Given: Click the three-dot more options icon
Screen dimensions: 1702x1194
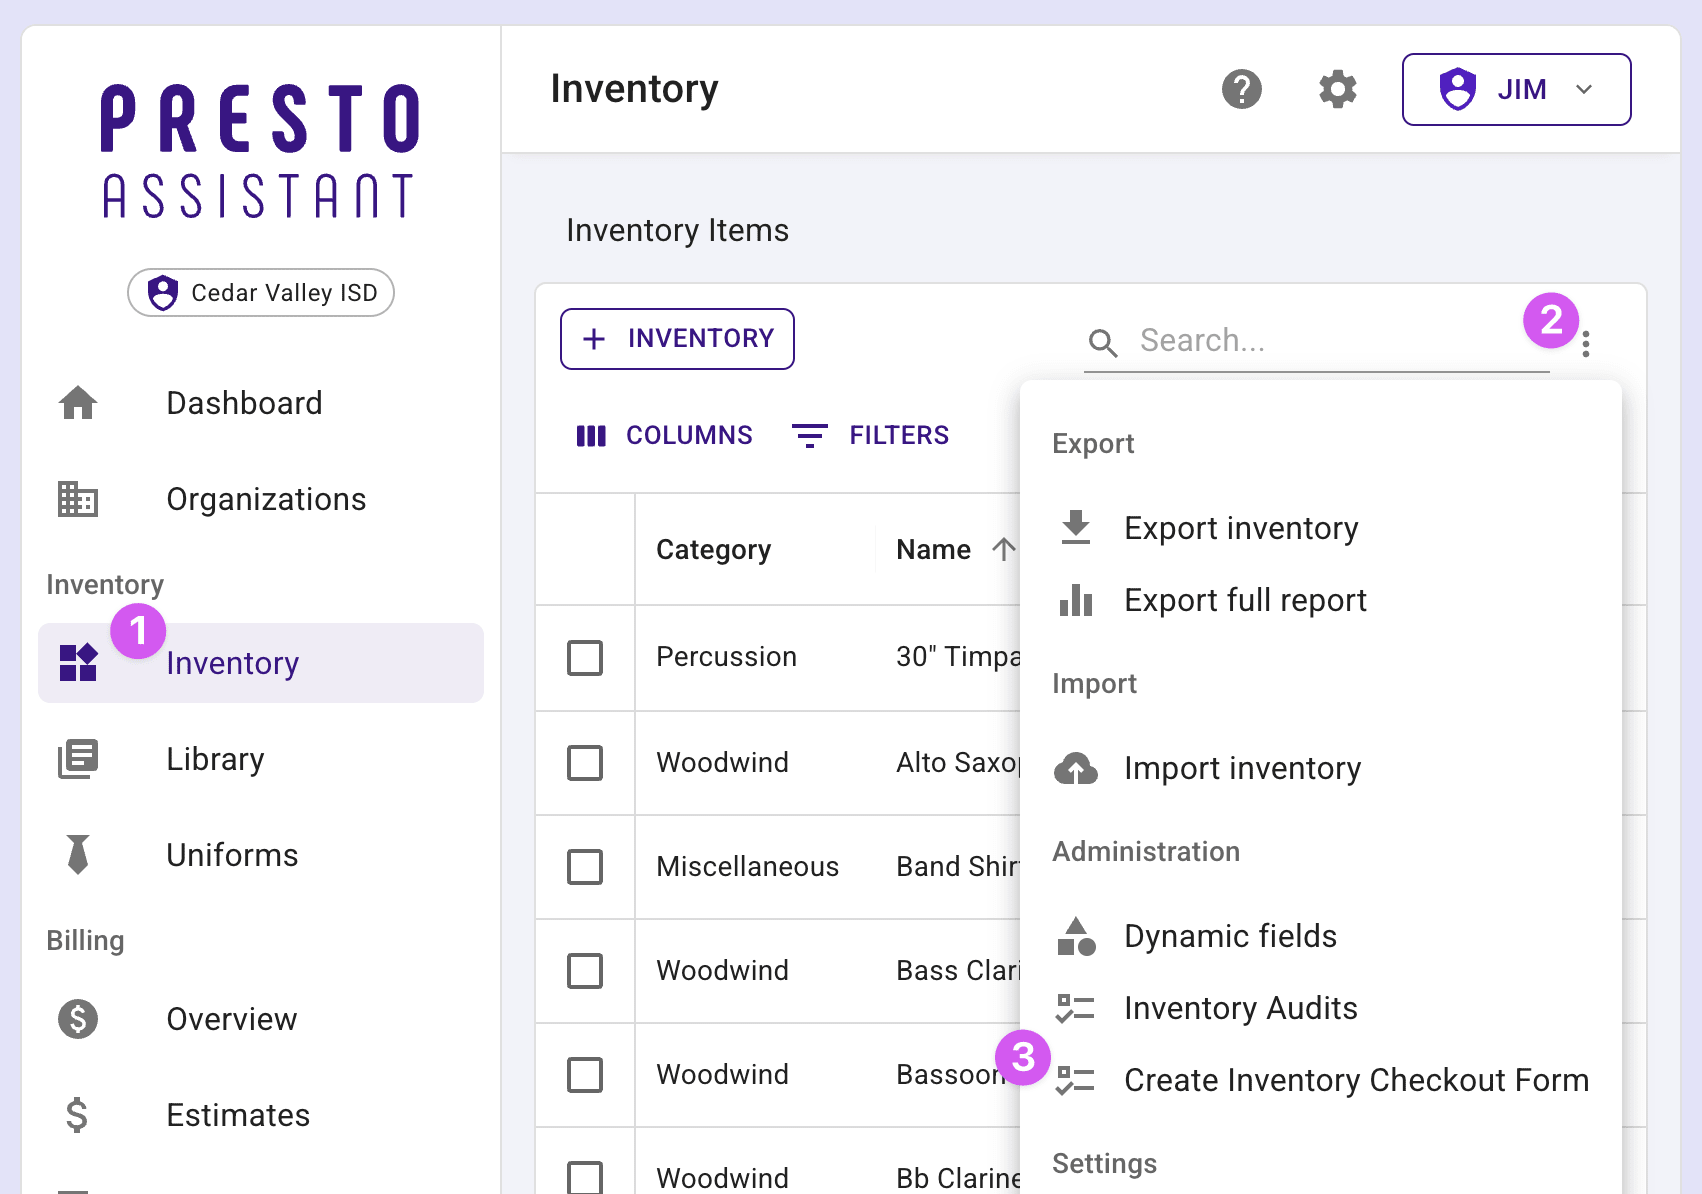Looking at the screenshot, I should [x=1586, y=344].
